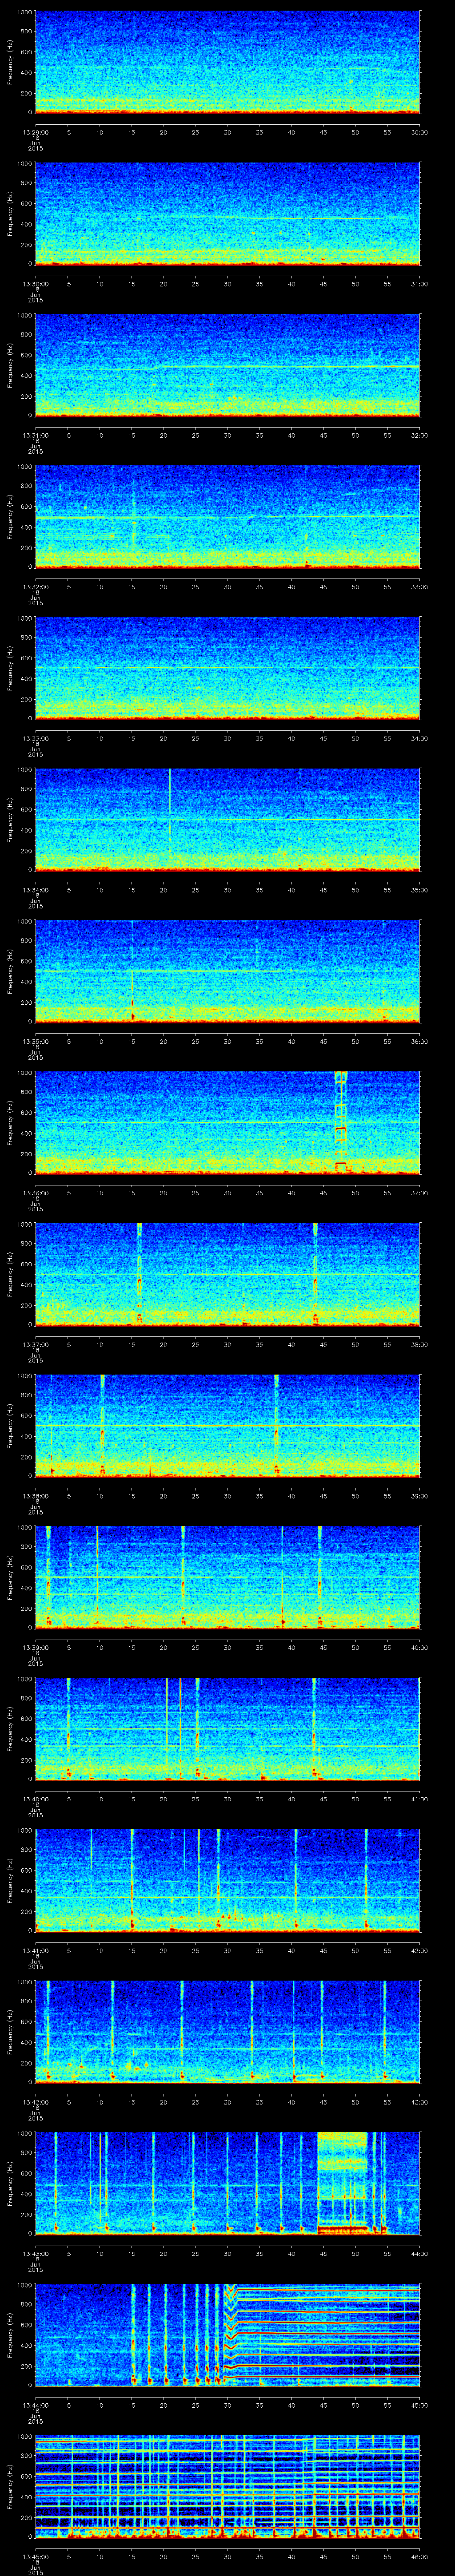This screenshot has height=2576, width=455.
Task: Click the 32:00 end time label
Action: [420, 435]
